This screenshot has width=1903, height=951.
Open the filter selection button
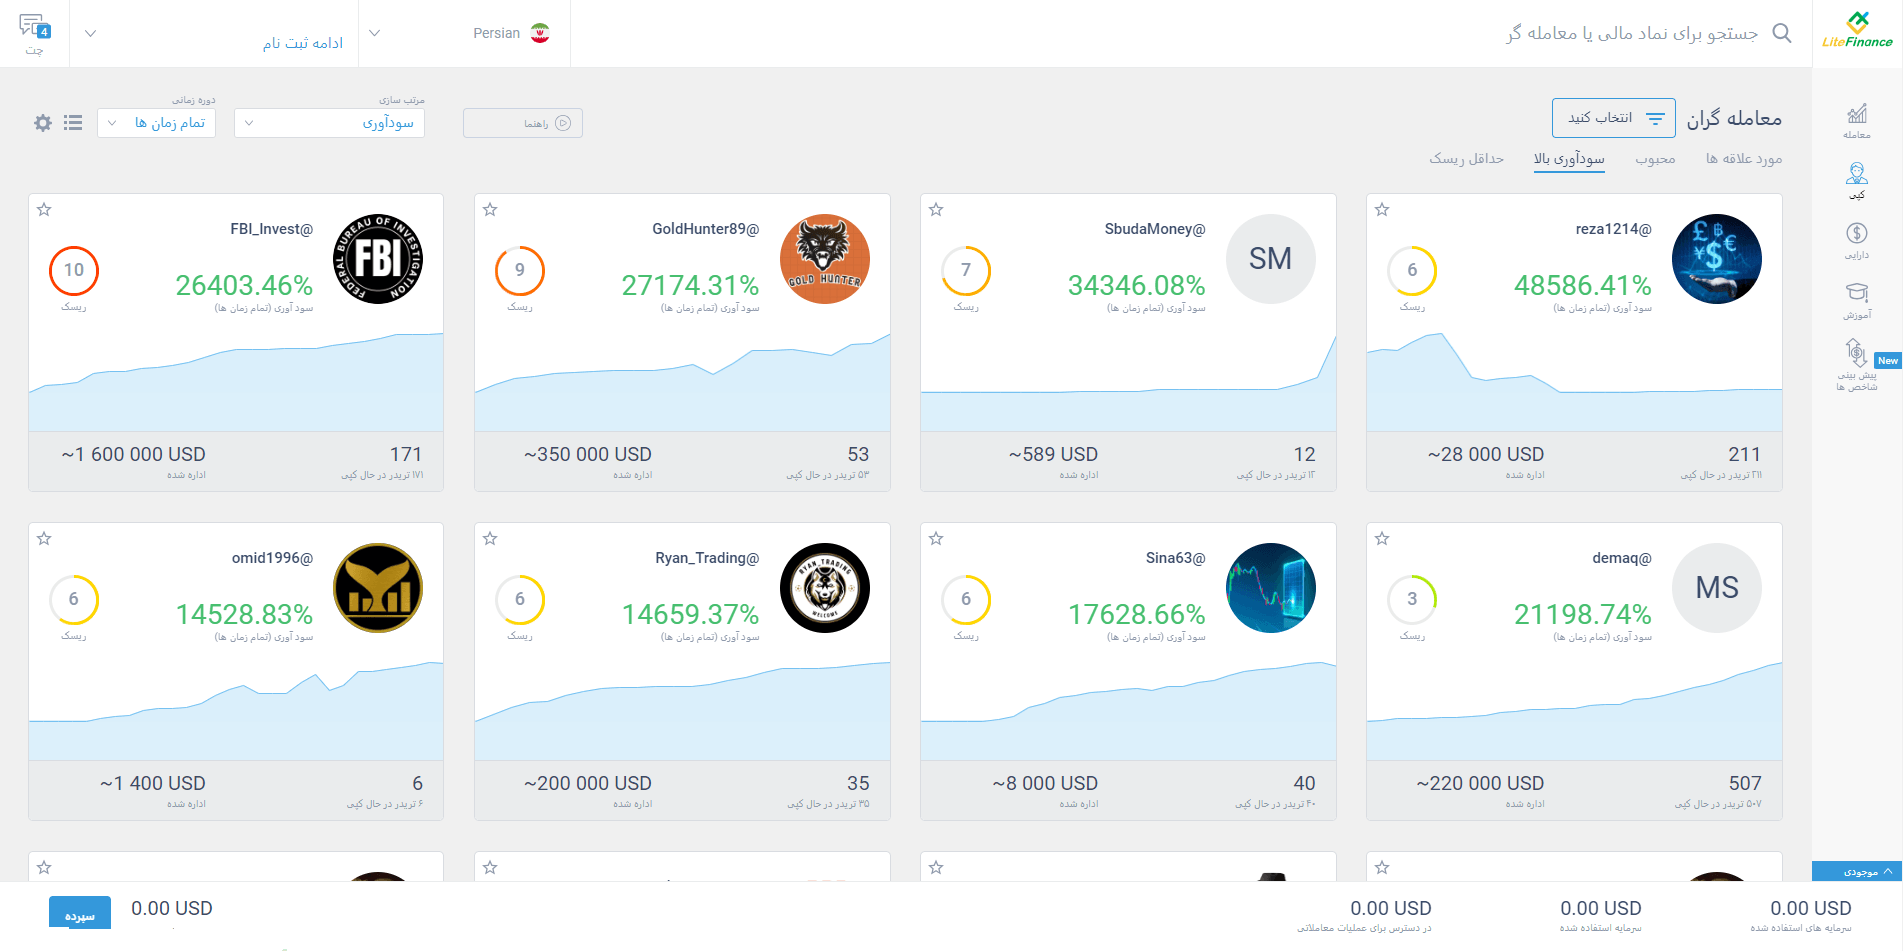(x=1613, y=118)
